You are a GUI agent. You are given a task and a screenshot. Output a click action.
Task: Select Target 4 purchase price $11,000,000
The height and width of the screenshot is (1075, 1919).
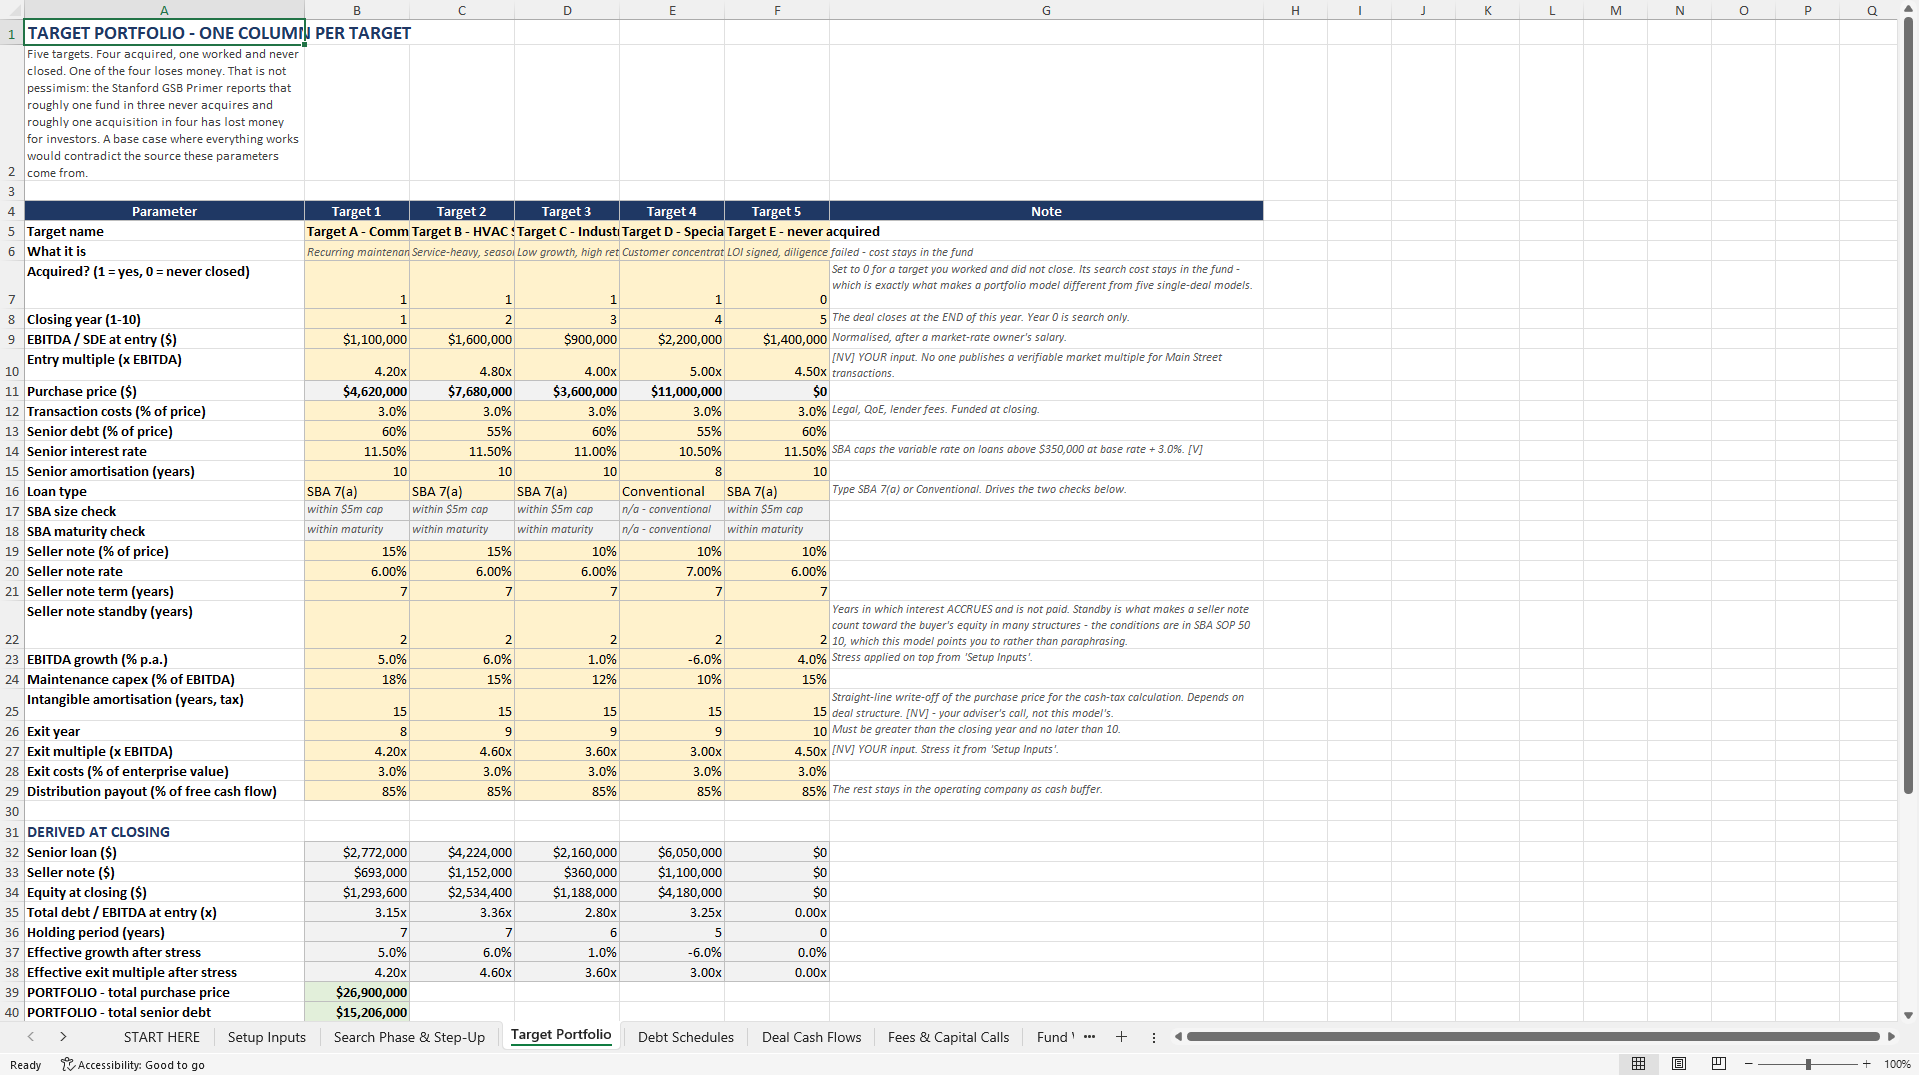tap(672, 391)
